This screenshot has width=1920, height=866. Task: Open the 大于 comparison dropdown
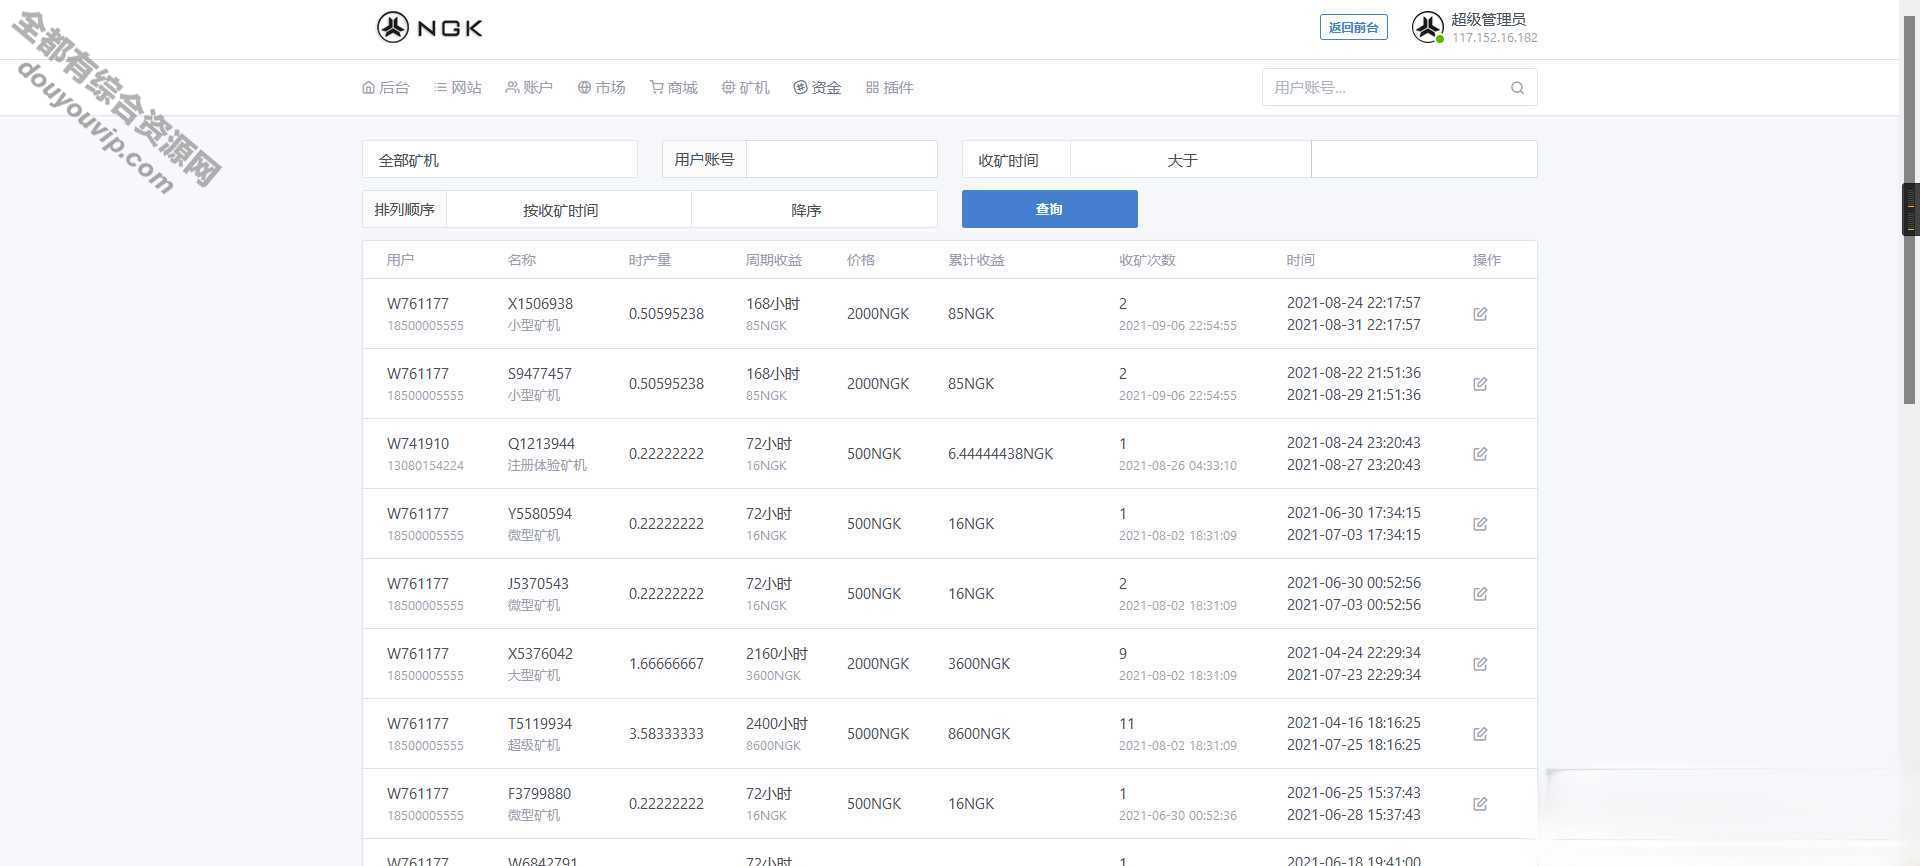[1190, 159]
